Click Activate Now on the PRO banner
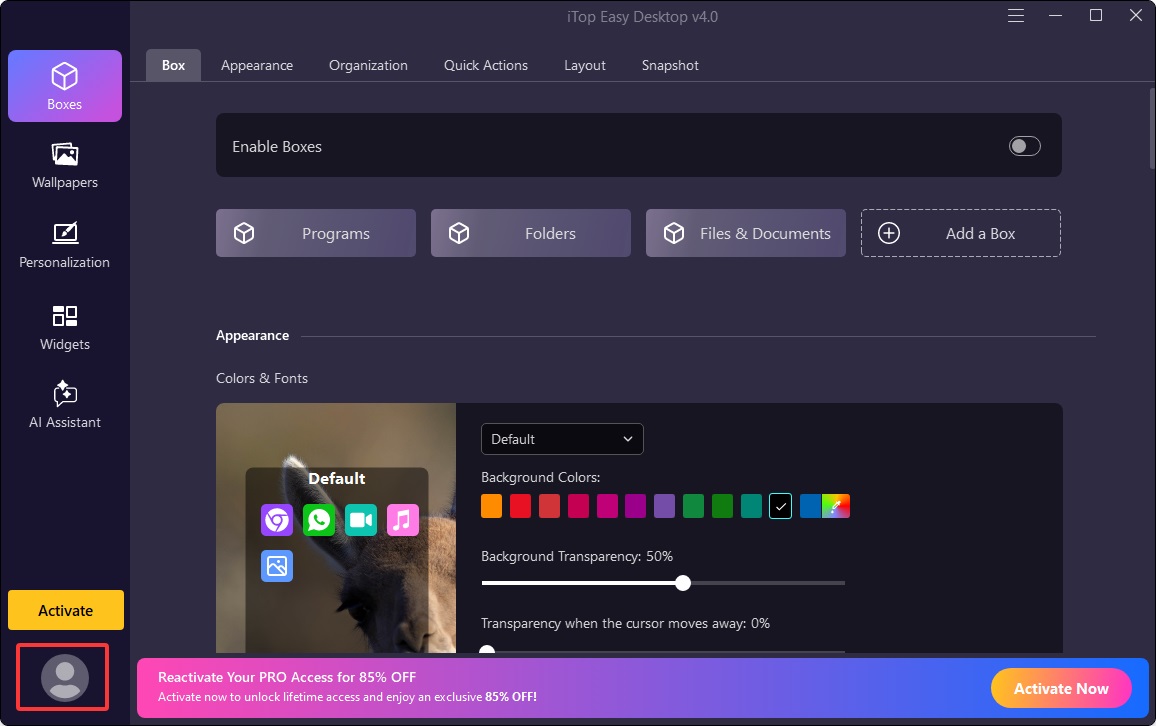 1060,688
